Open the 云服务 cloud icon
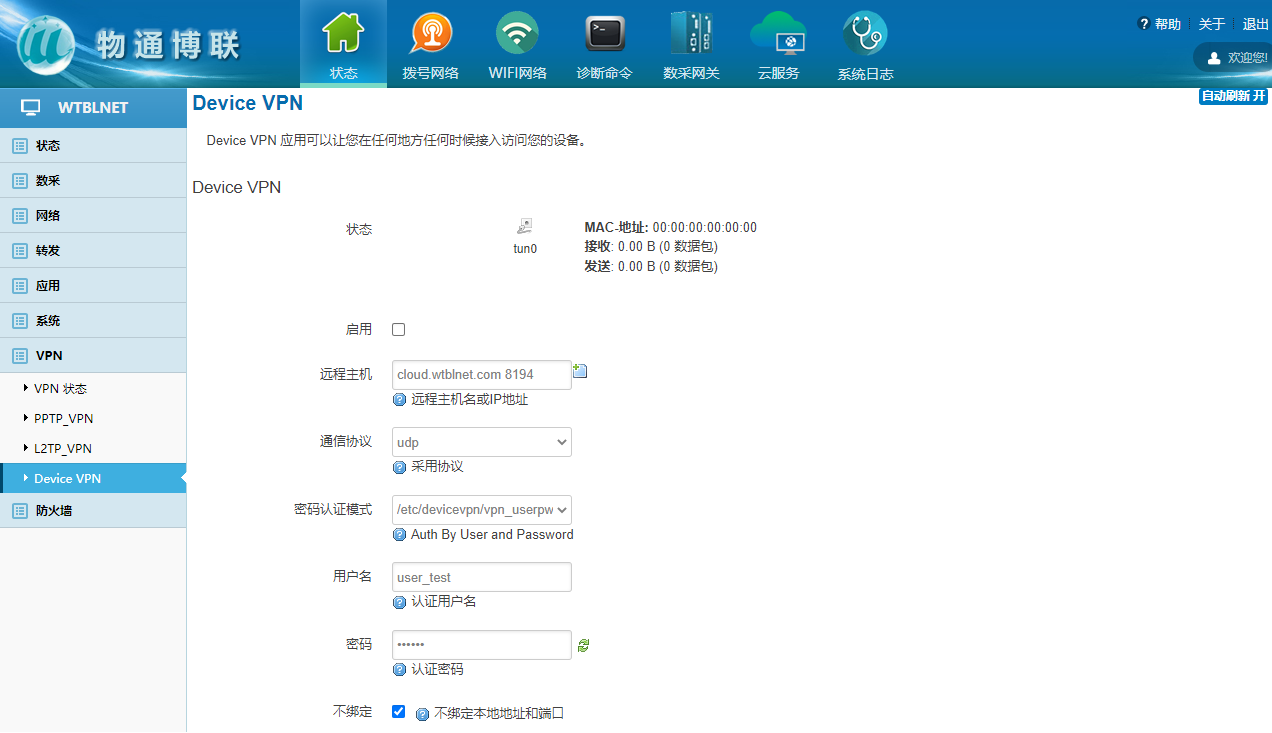The width and height of the screenshot is (1272, 733). (778, 35)
